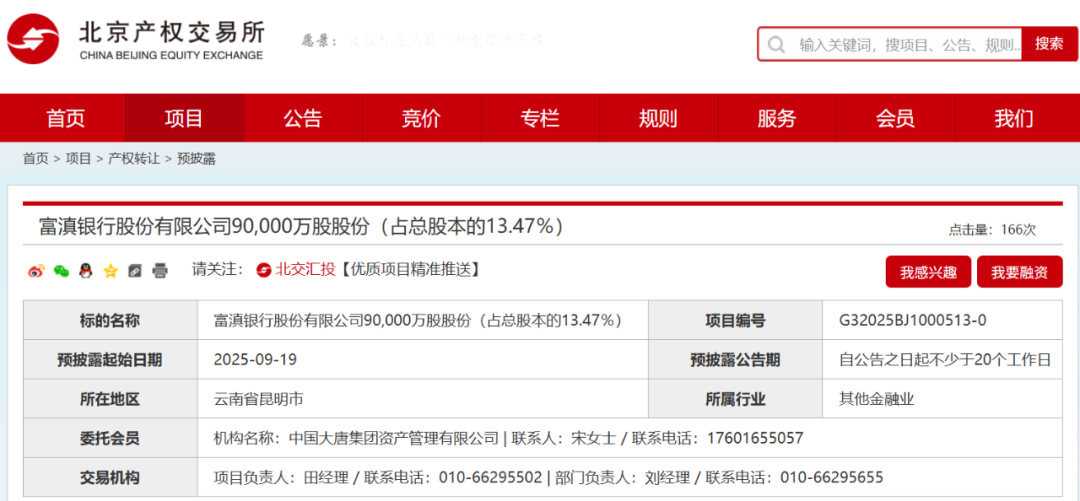1080x501 pixels.
Task: Print the page using the printer icon
Action: [160, 271]
